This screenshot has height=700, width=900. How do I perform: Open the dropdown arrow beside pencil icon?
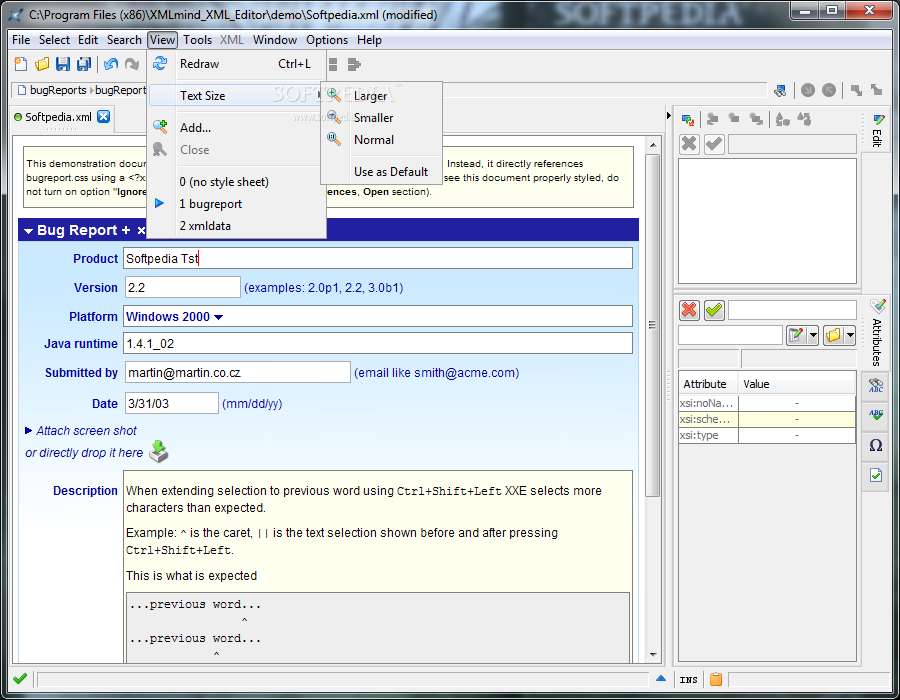coord(813,335)
